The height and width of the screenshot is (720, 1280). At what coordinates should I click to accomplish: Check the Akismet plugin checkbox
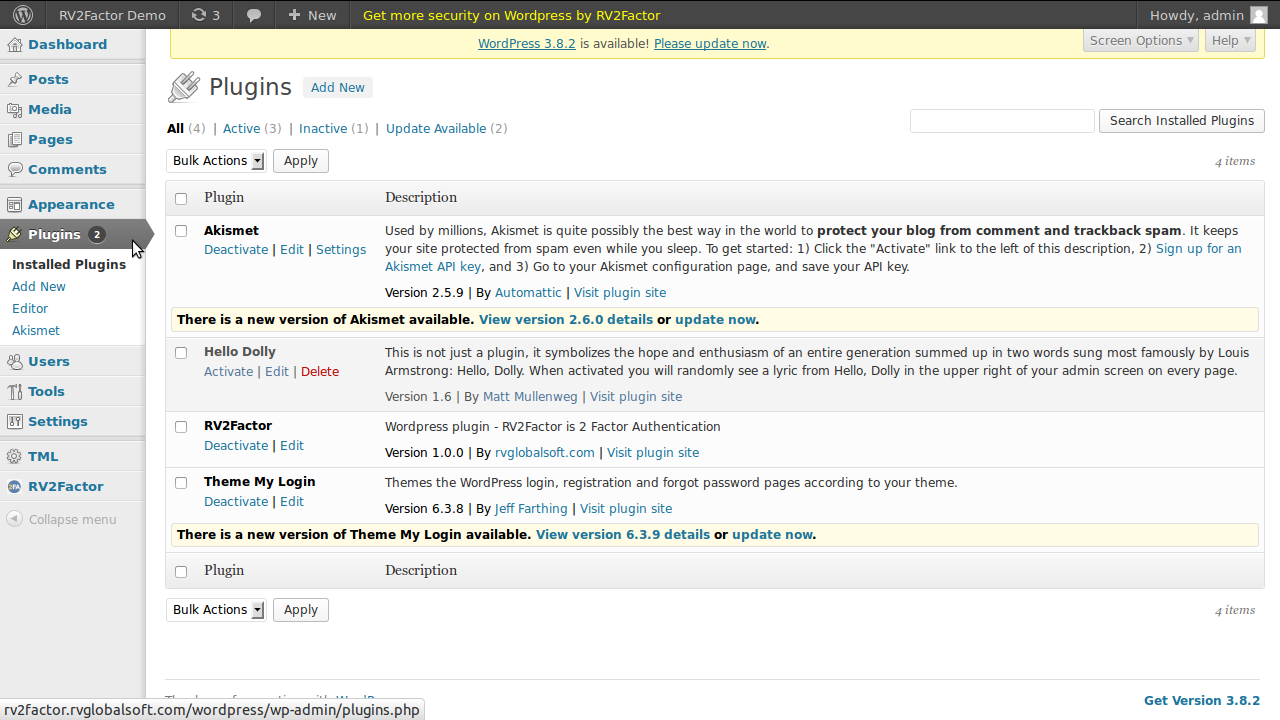click(x=181, y=231)
